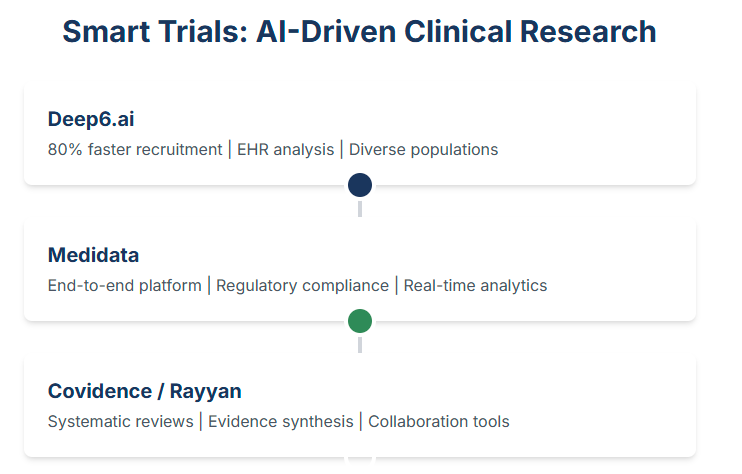This screenshot has height=474, width=742.
Task: Click the "80% faster recruitment" text
Action: pyautogui.click(x=135, y=150)
